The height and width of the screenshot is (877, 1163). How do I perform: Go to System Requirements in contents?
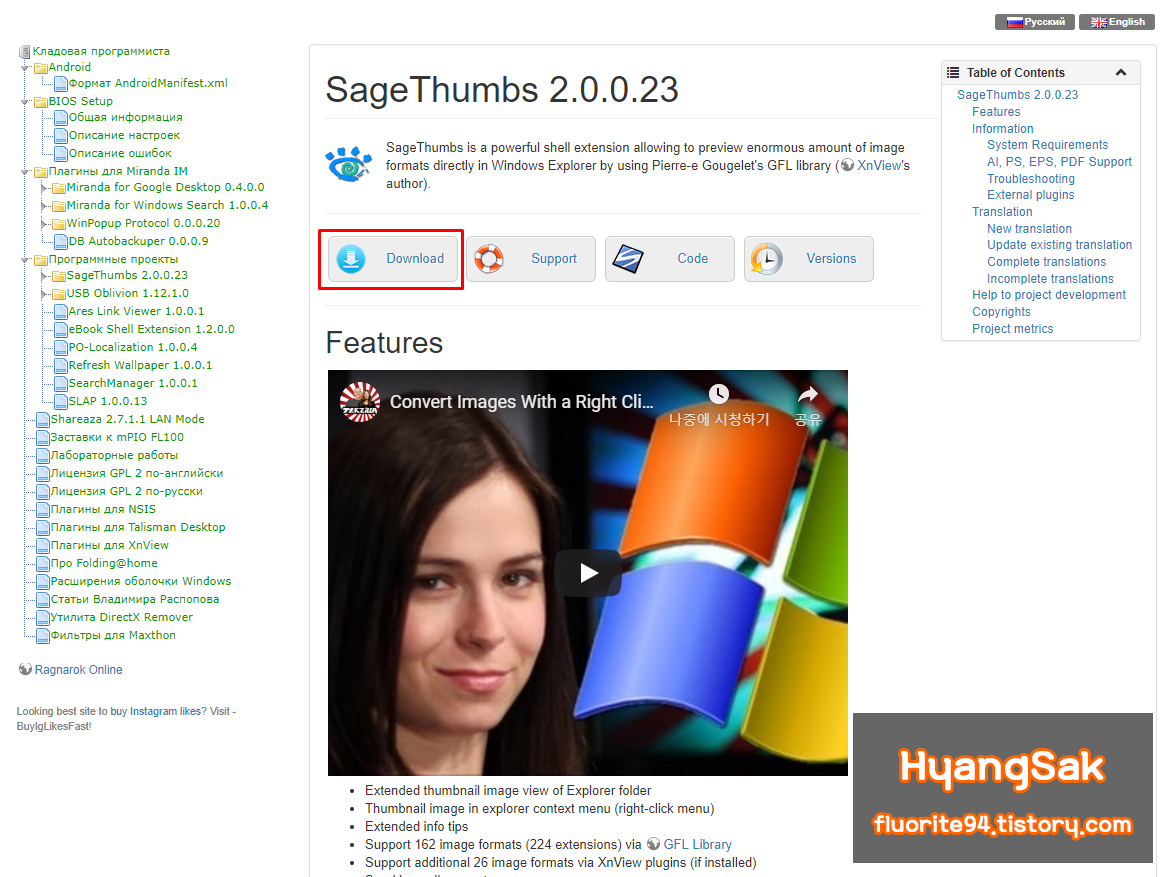click(1047, 145)
